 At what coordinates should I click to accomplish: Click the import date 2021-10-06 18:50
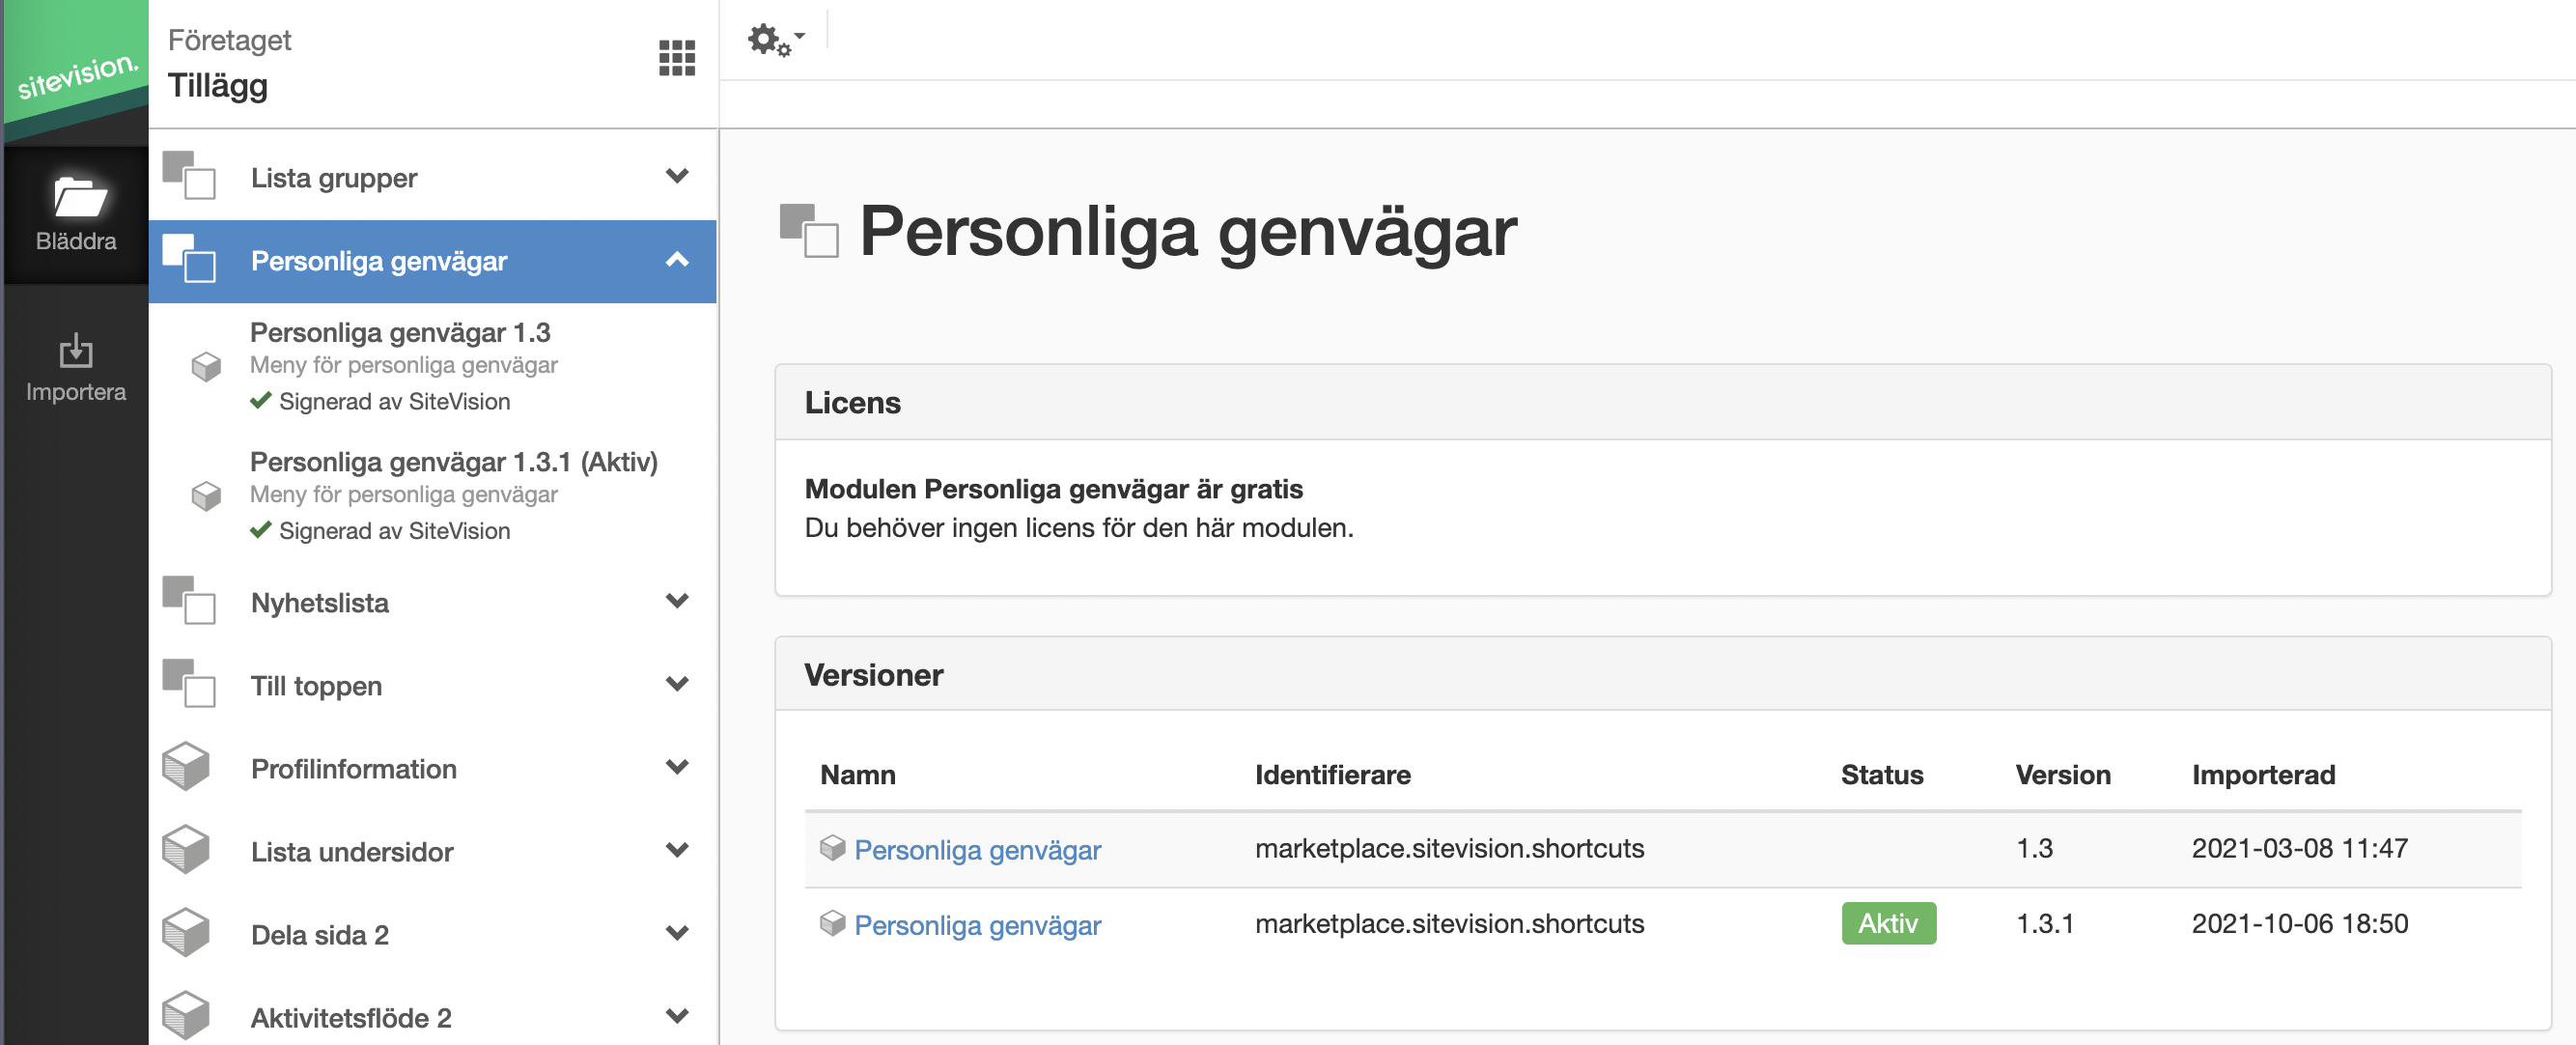tap(2299, 923)
